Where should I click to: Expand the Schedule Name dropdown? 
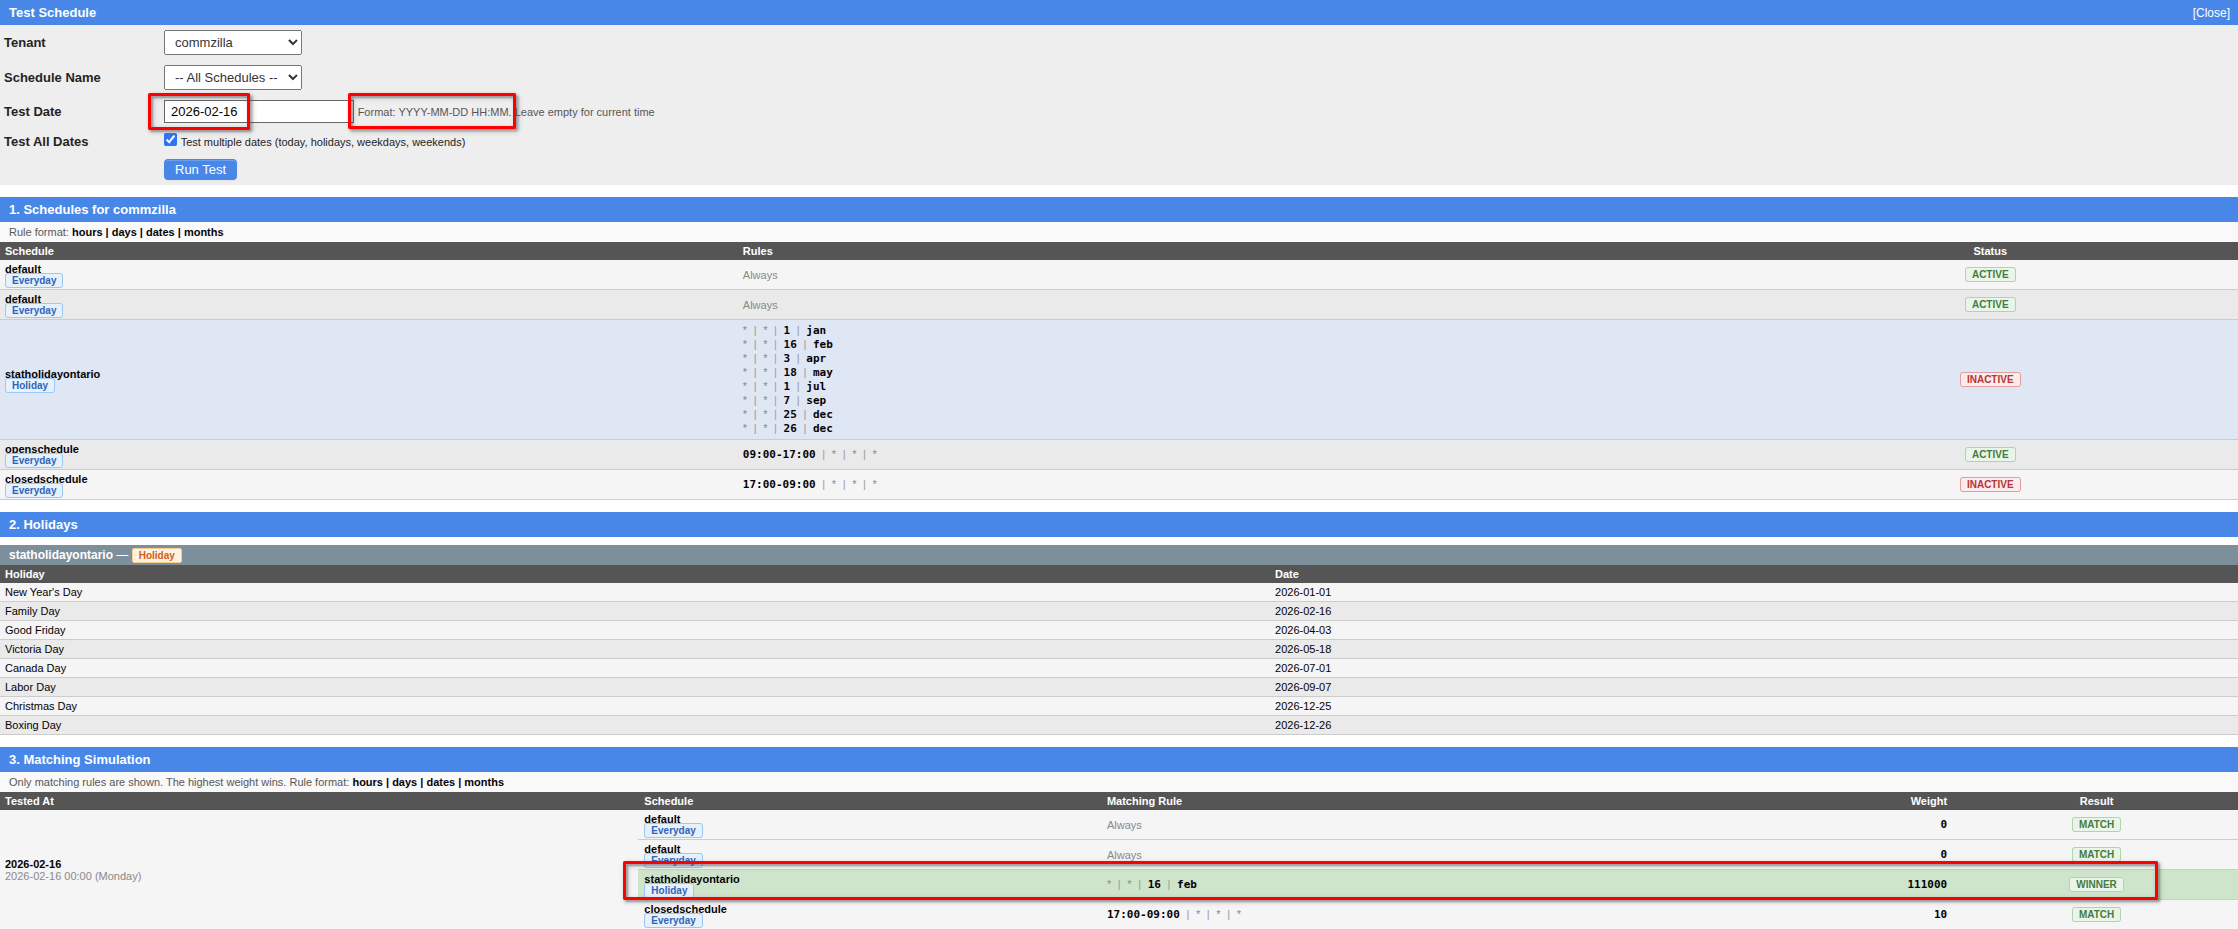tap(232, 78)
